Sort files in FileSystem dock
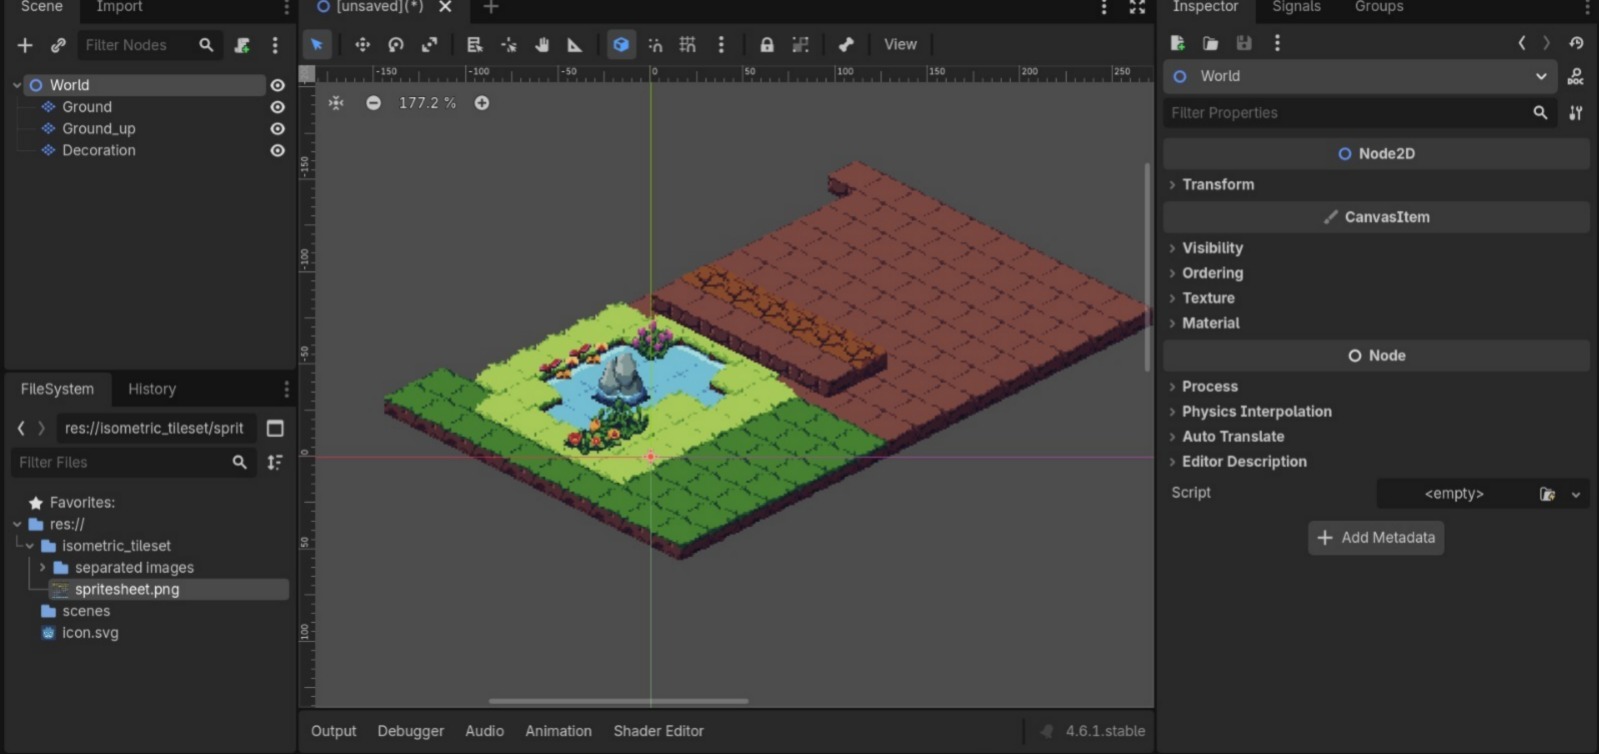The image size is (1599, 754). [x=275, y=462]
